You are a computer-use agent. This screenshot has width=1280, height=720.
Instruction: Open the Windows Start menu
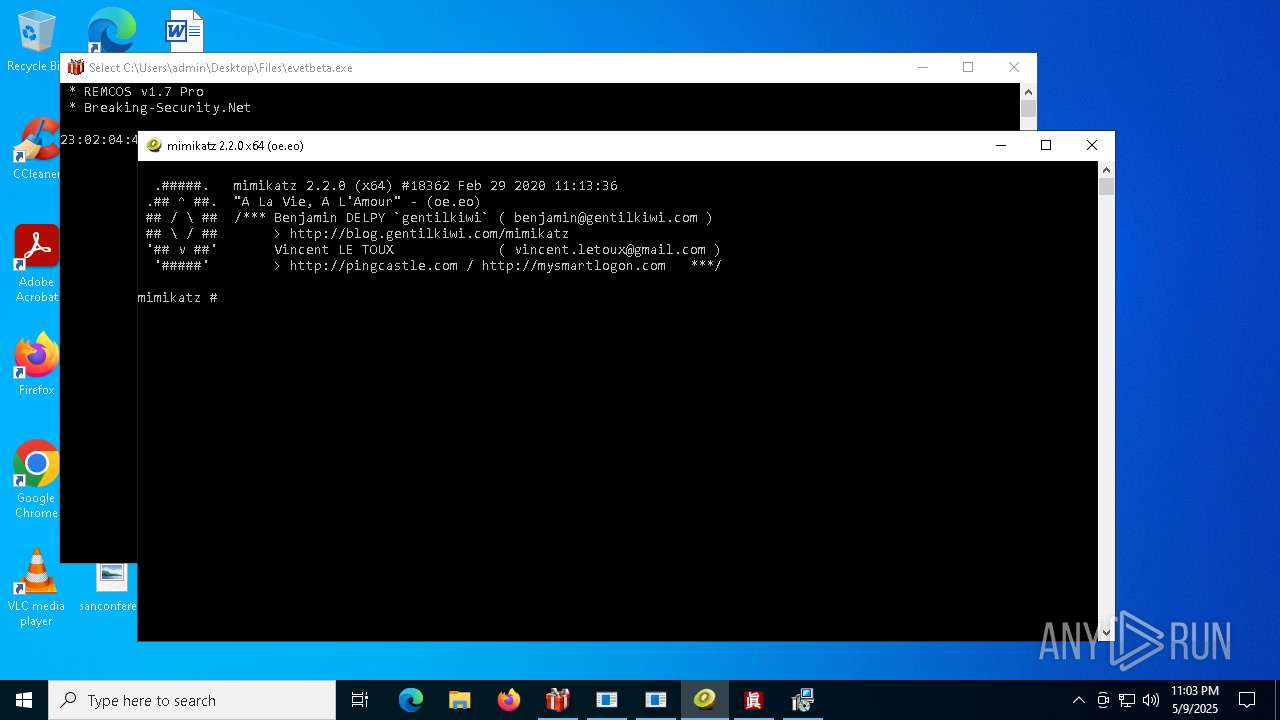pos(24,700)
